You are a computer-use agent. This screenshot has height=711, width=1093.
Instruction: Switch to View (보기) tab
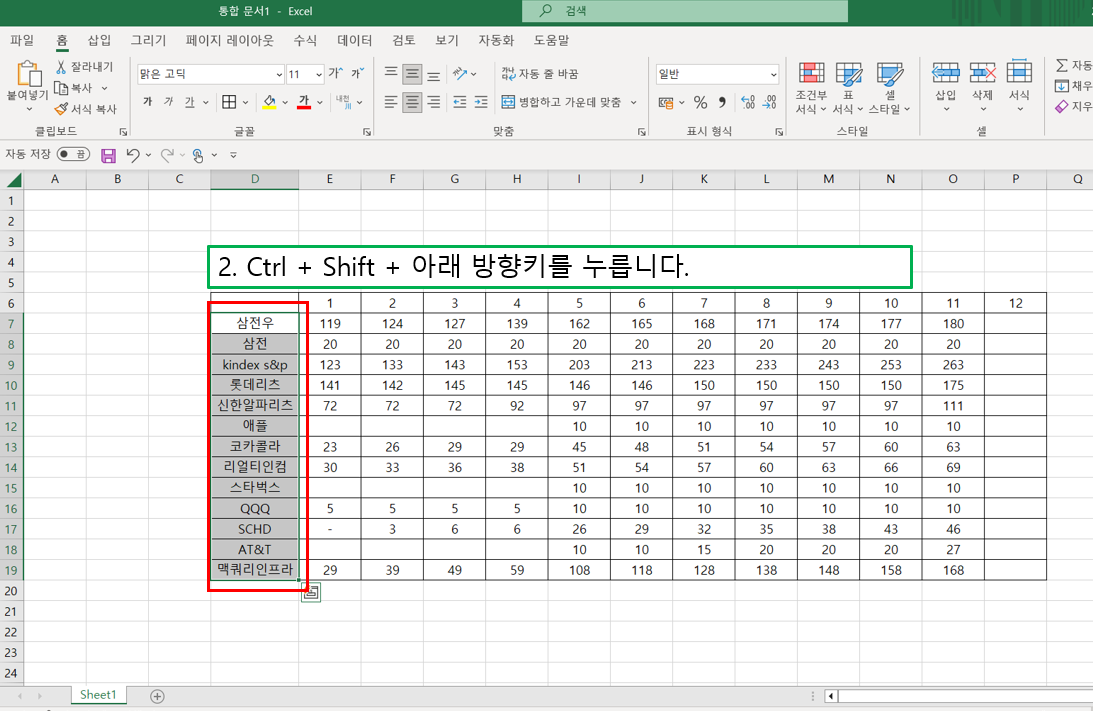pos(446,40)
